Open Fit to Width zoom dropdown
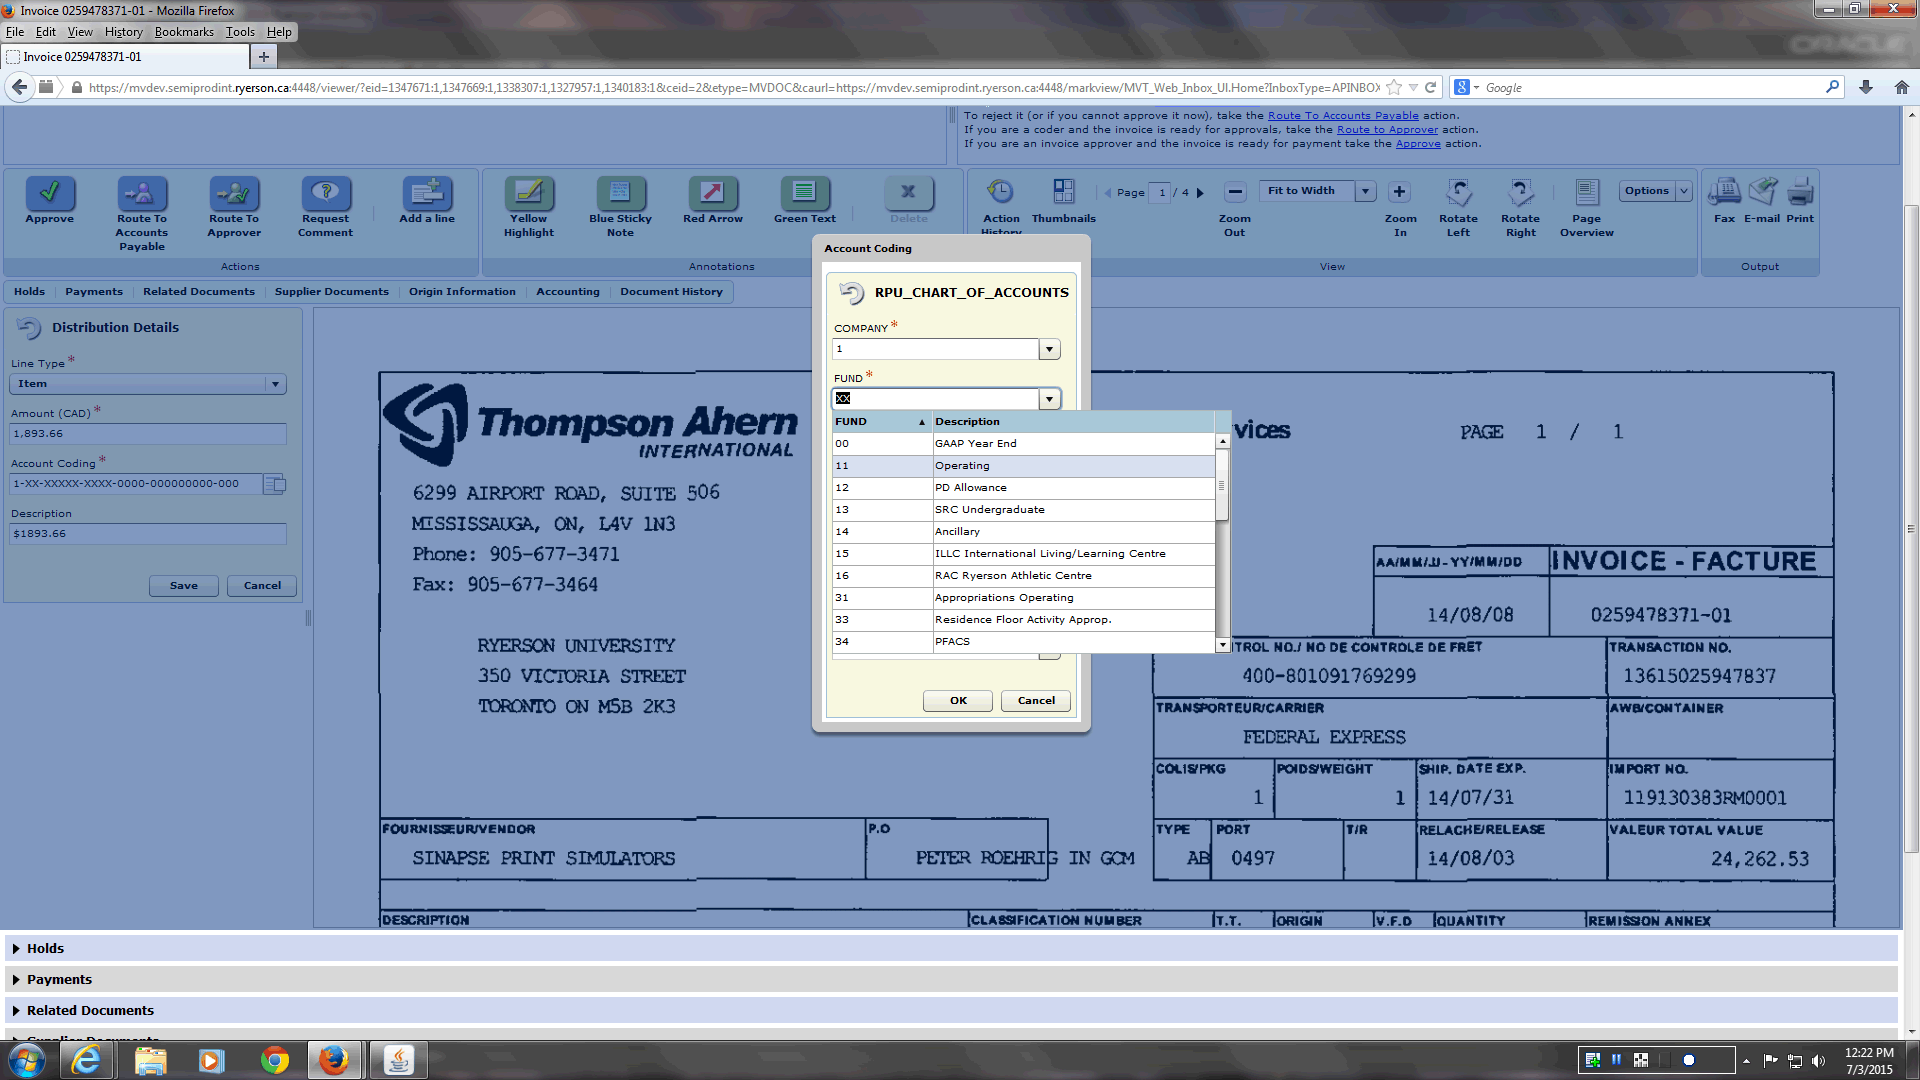Image resolution: width=1920 pixels, height=1080 pixels. 1365,191
